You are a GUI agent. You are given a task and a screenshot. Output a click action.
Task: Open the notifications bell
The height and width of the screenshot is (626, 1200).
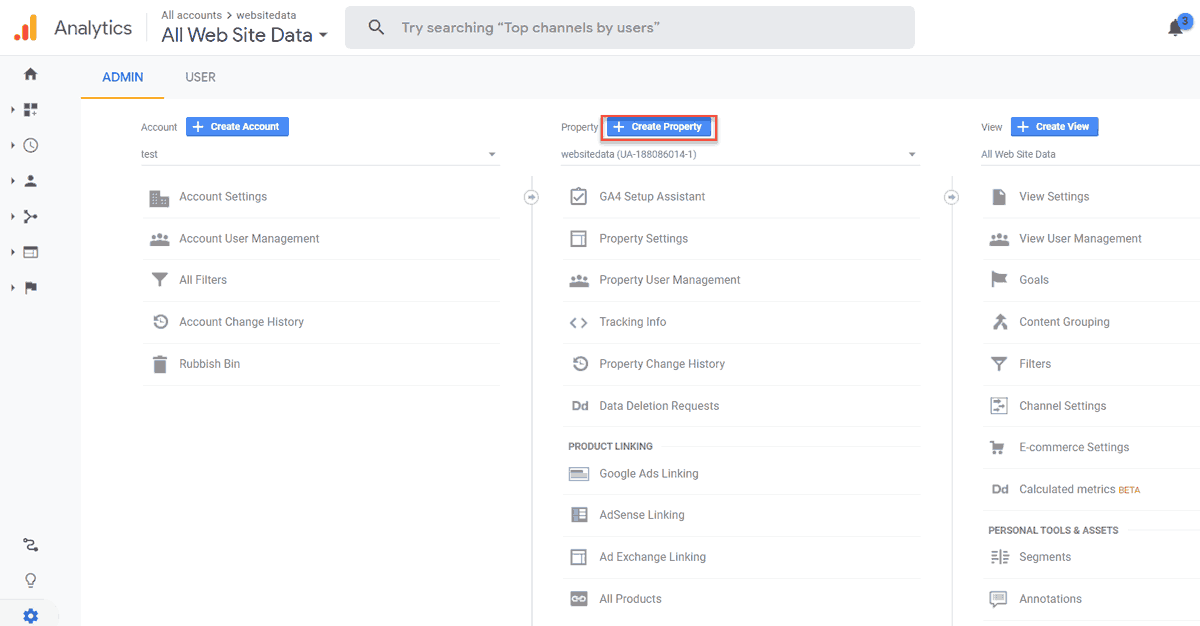pos(1176,28)
